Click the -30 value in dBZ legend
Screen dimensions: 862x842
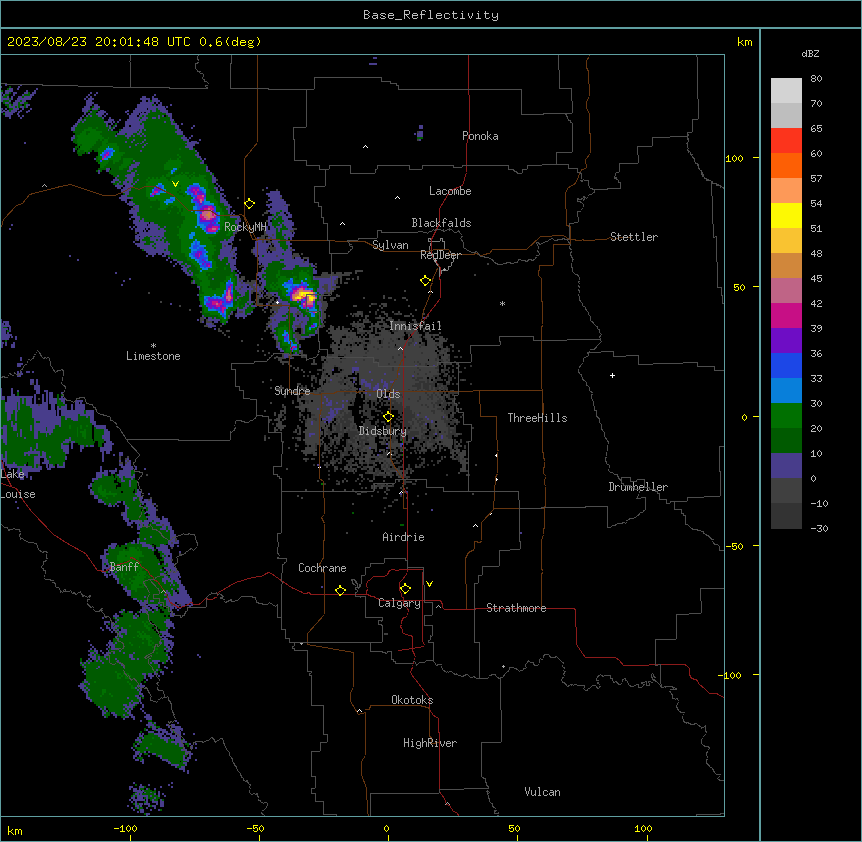coord(819,528)
